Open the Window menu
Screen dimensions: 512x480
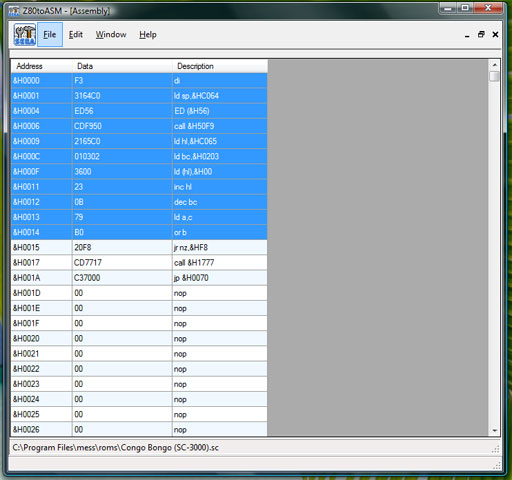pyautogui.click(x=111, y=34)
